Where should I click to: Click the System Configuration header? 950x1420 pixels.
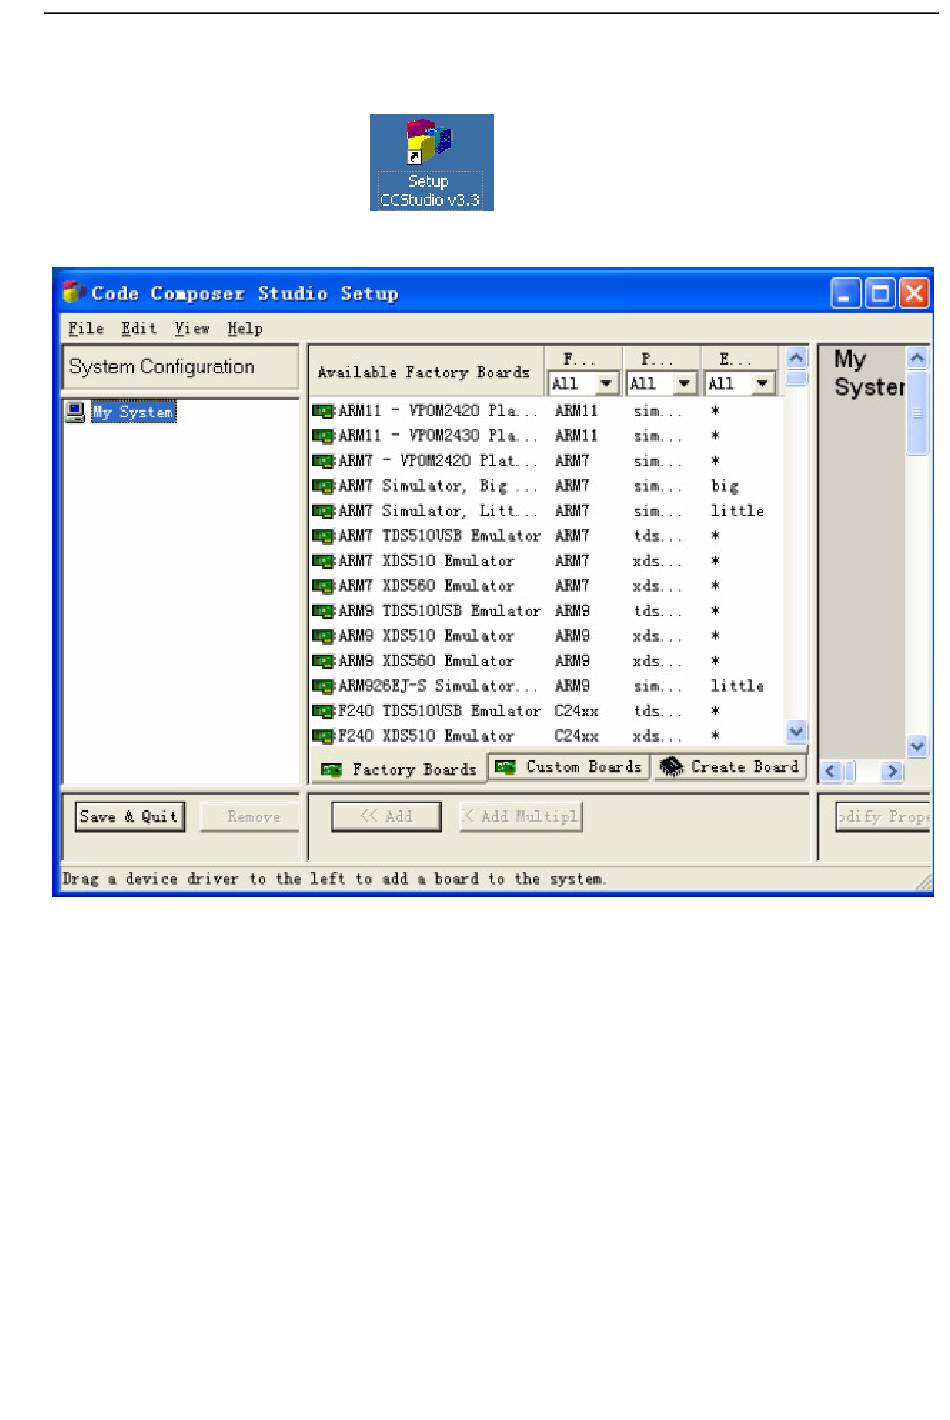(x=180, y=367)
